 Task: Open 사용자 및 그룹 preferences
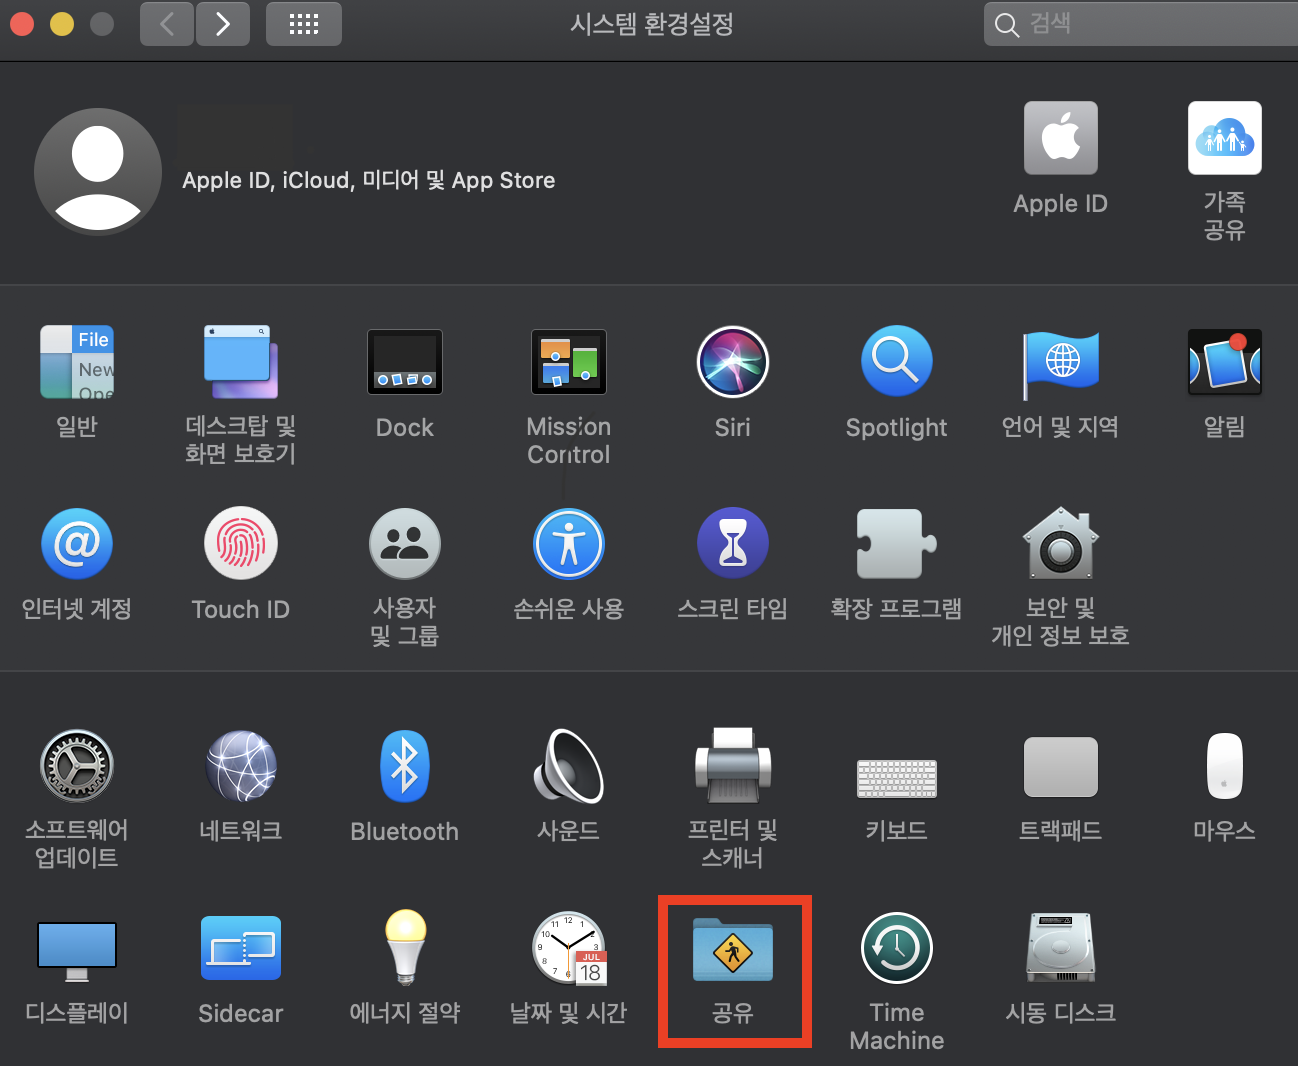[x=405, y=544]
